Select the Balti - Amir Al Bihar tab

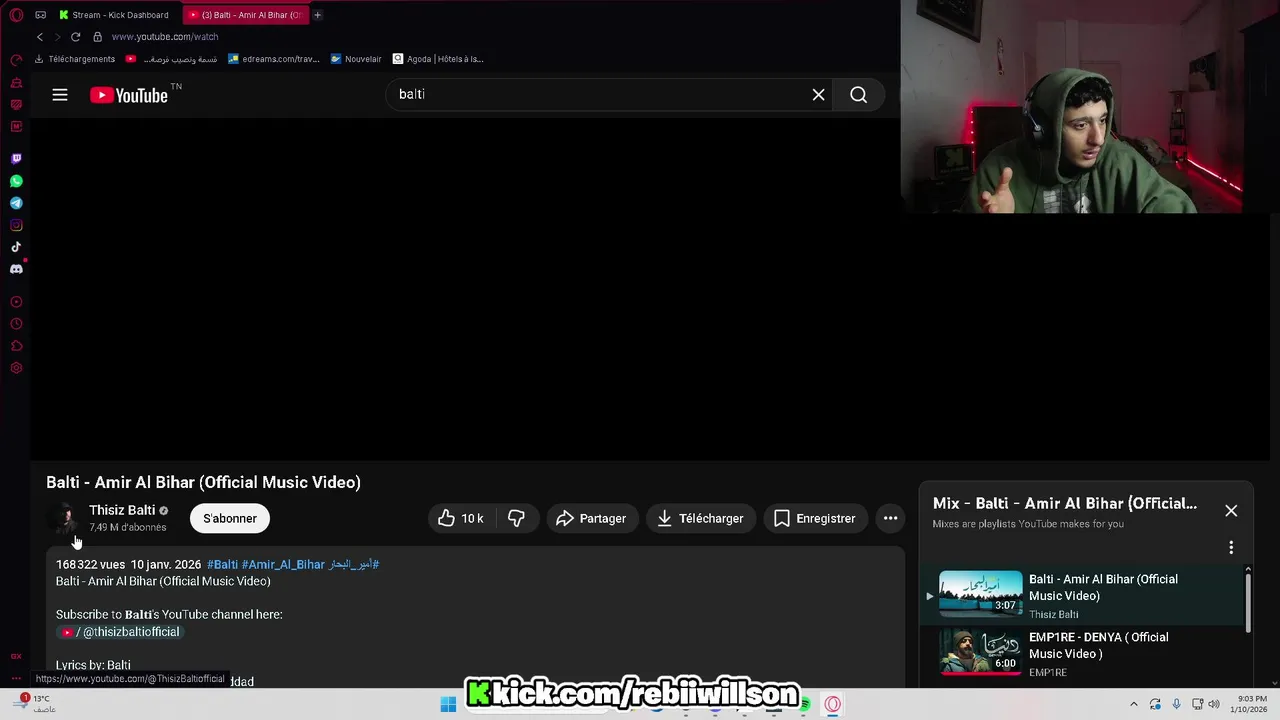coord(246,15)
